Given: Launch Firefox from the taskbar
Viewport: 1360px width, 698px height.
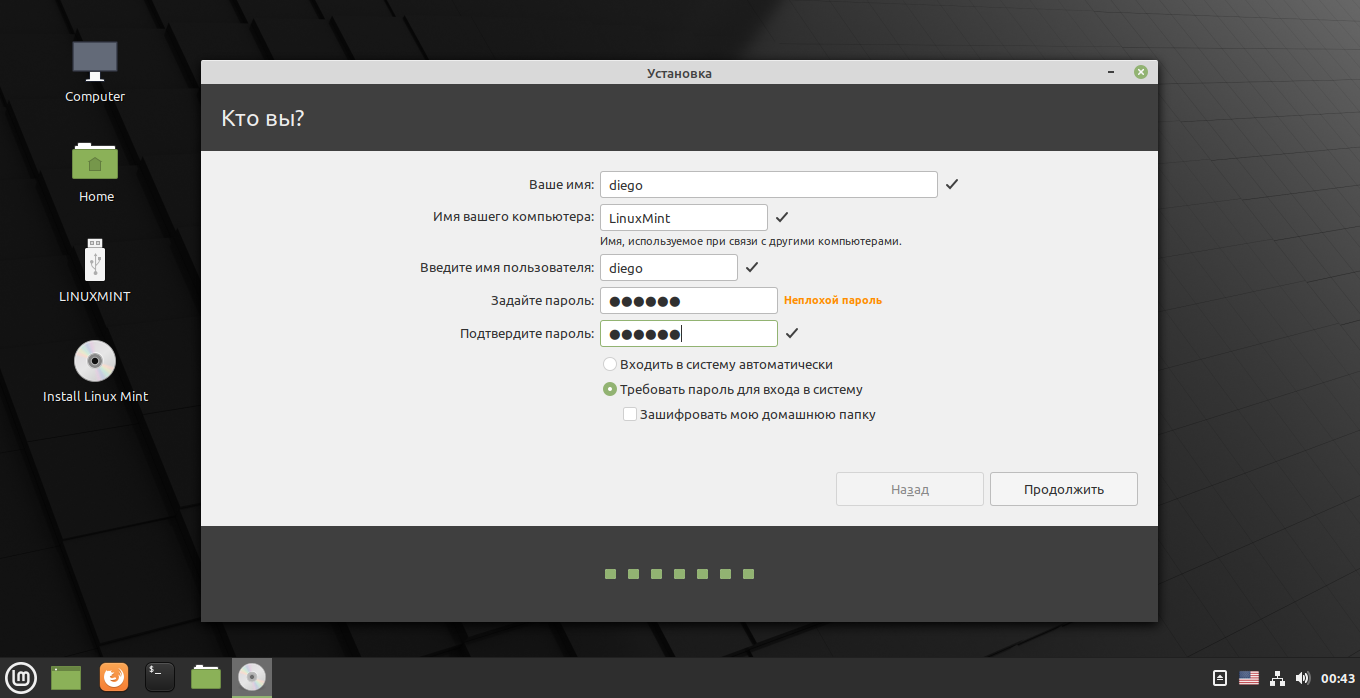Looking at the screenshot, I should [114, 678].
